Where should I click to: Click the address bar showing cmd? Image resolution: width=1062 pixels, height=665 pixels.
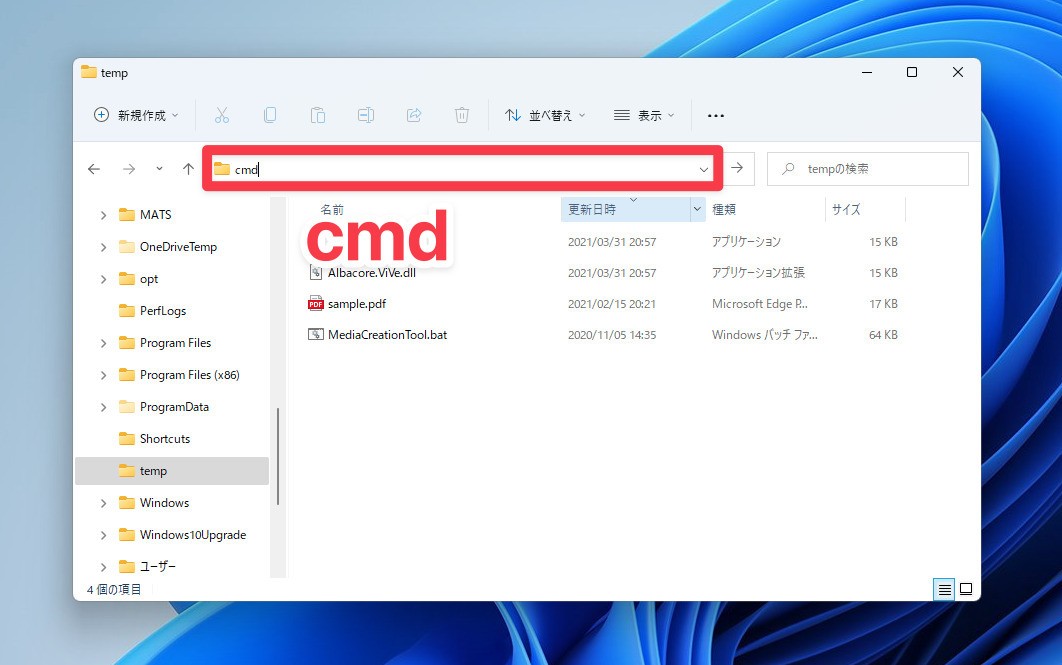(463, 169)
